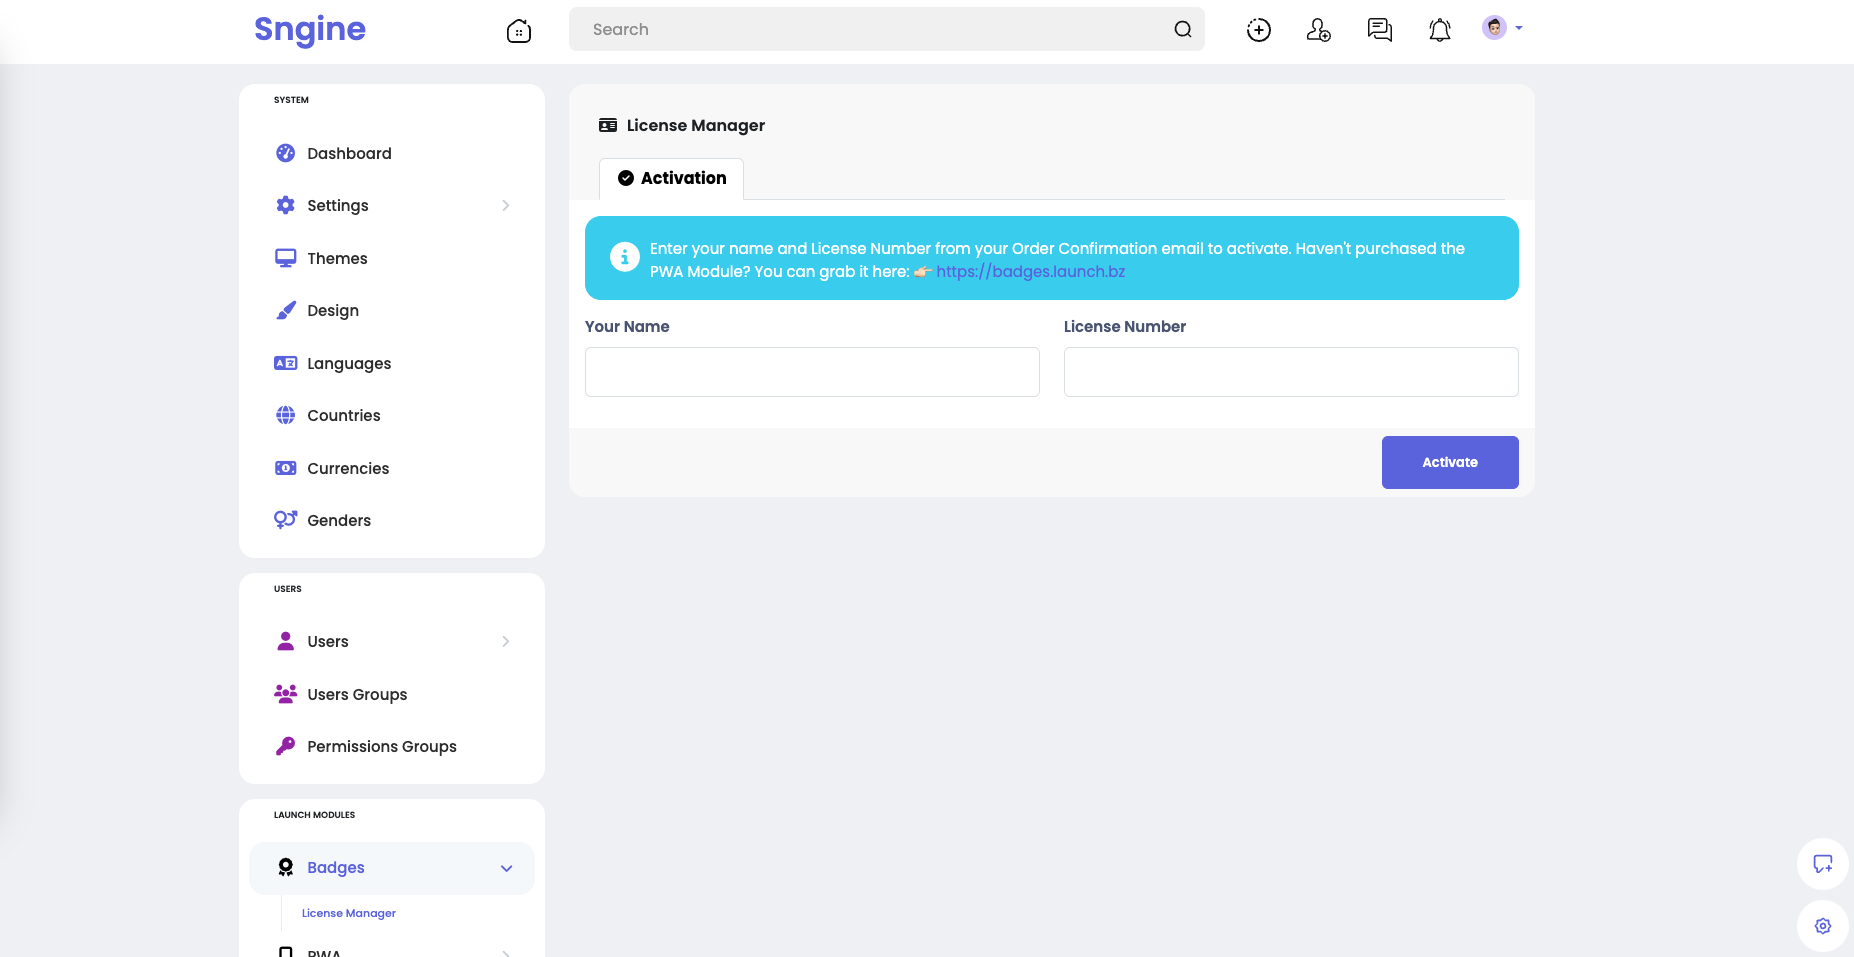Click the floating new chat icon
1854x957 pixels.
1822,864
